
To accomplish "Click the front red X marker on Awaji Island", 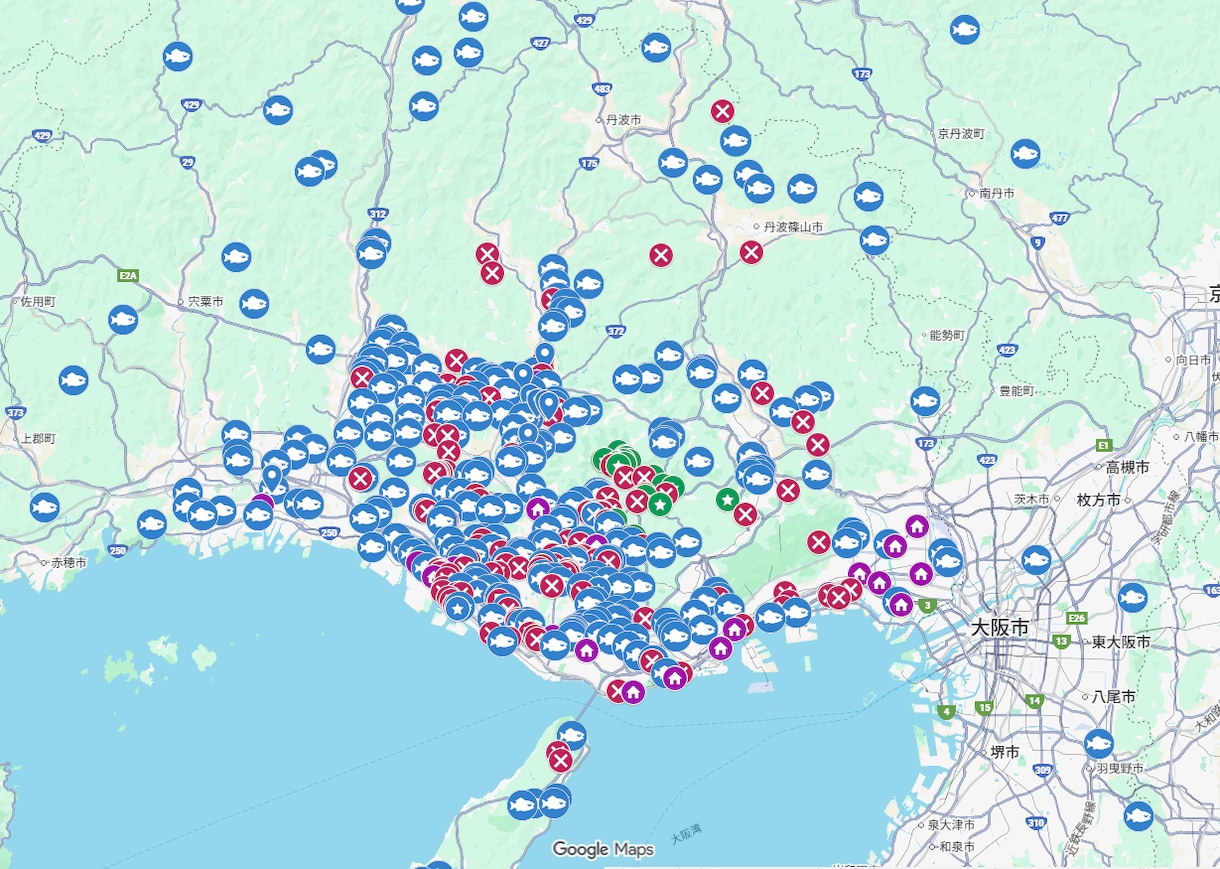I will (560, 760).
